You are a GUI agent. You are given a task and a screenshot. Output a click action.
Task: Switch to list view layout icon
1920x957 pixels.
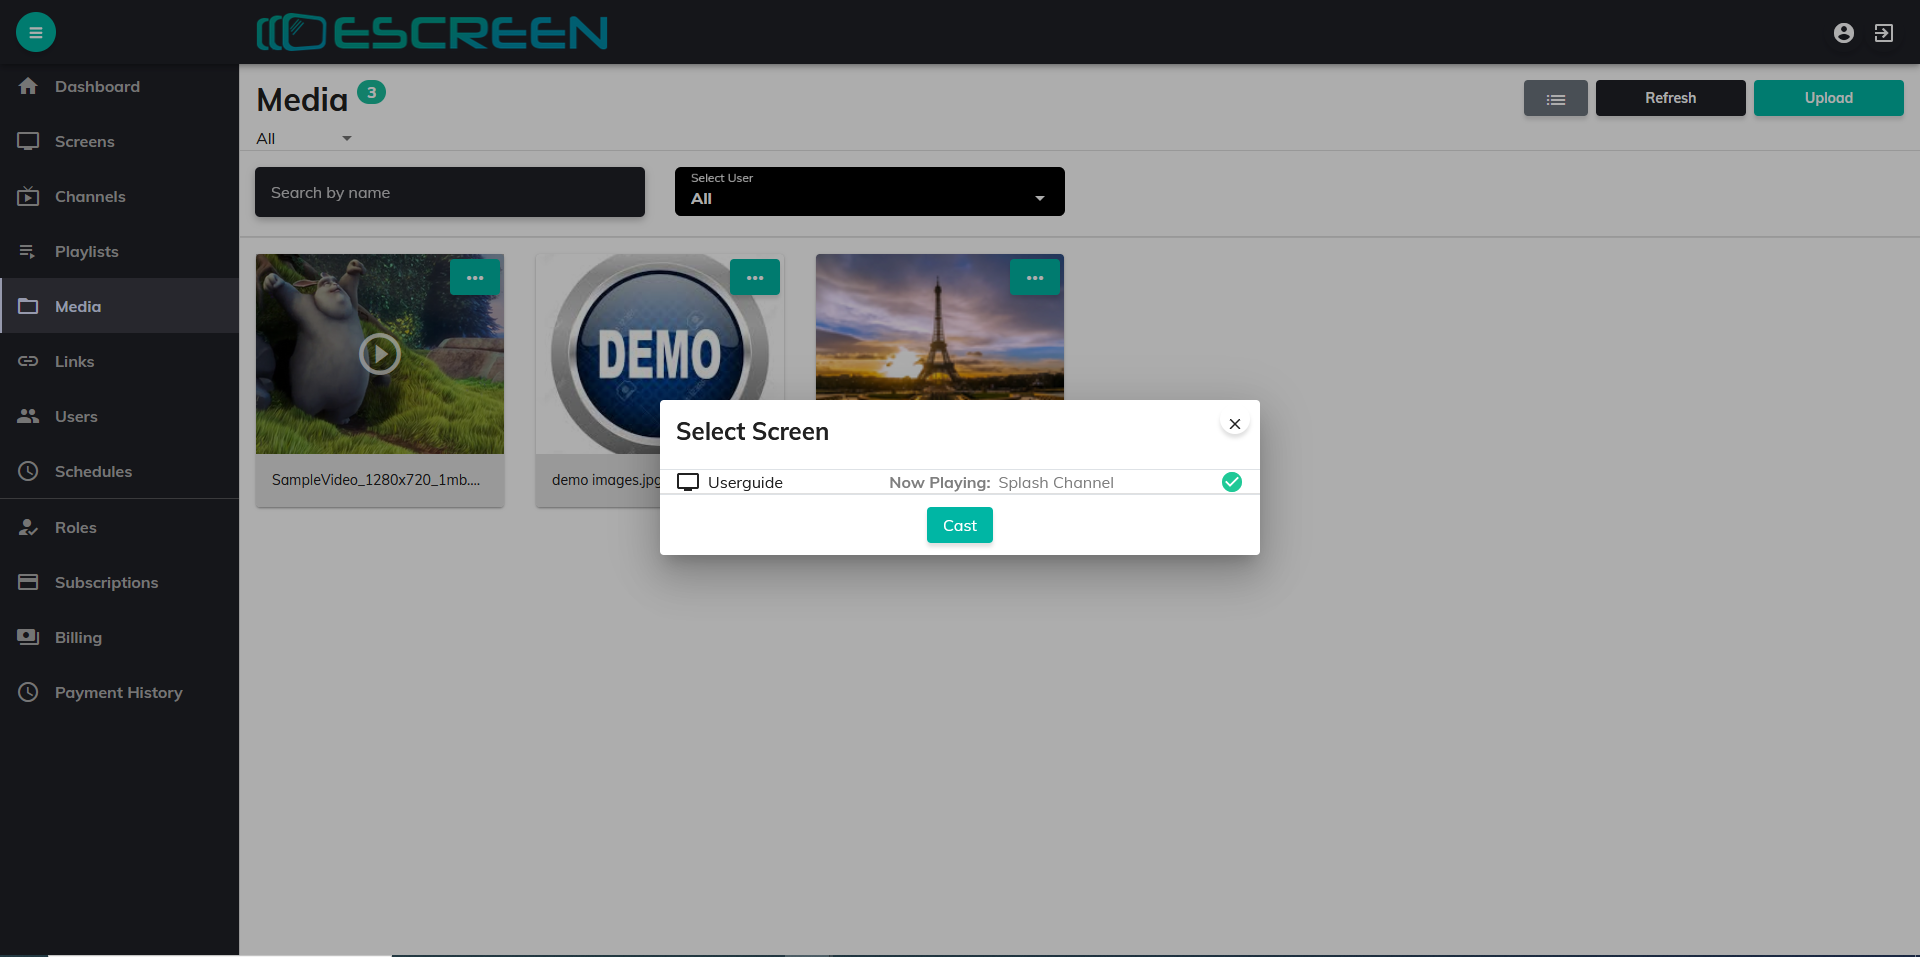(x=1555, y=98)
